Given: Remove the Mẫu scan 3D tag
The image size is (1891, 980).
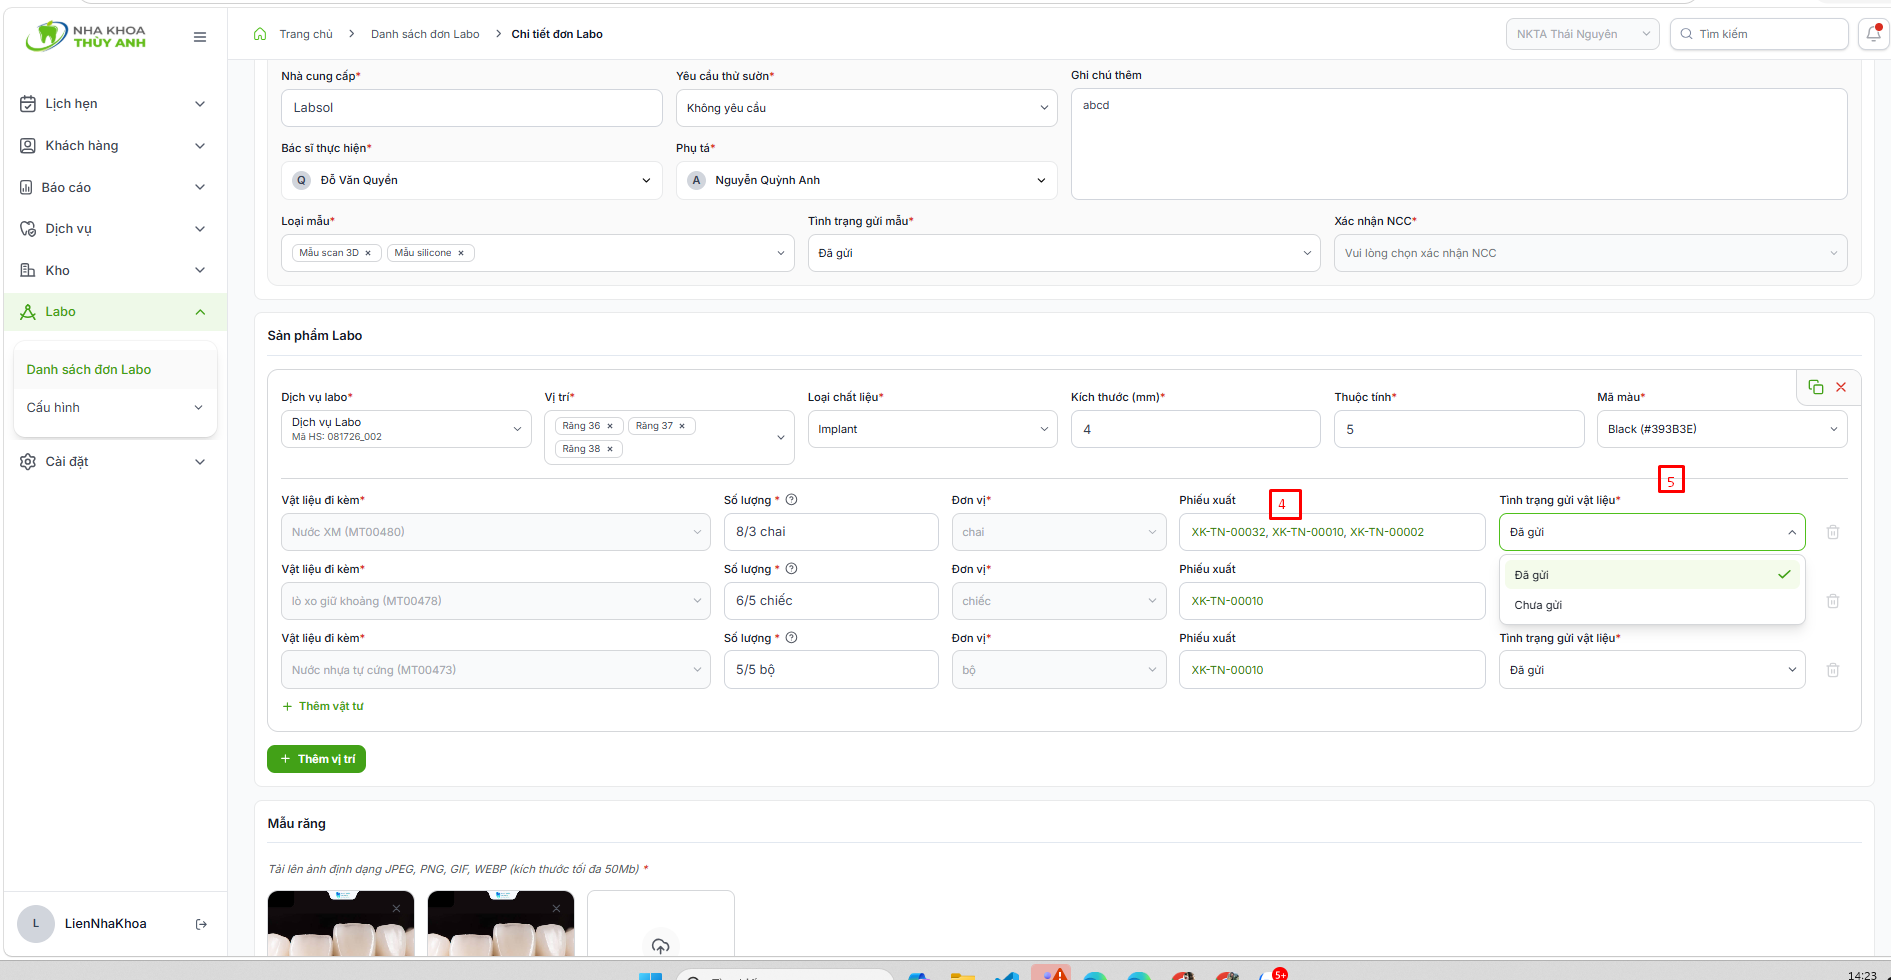Looking at the screenshot, I should tap(368, 253).
